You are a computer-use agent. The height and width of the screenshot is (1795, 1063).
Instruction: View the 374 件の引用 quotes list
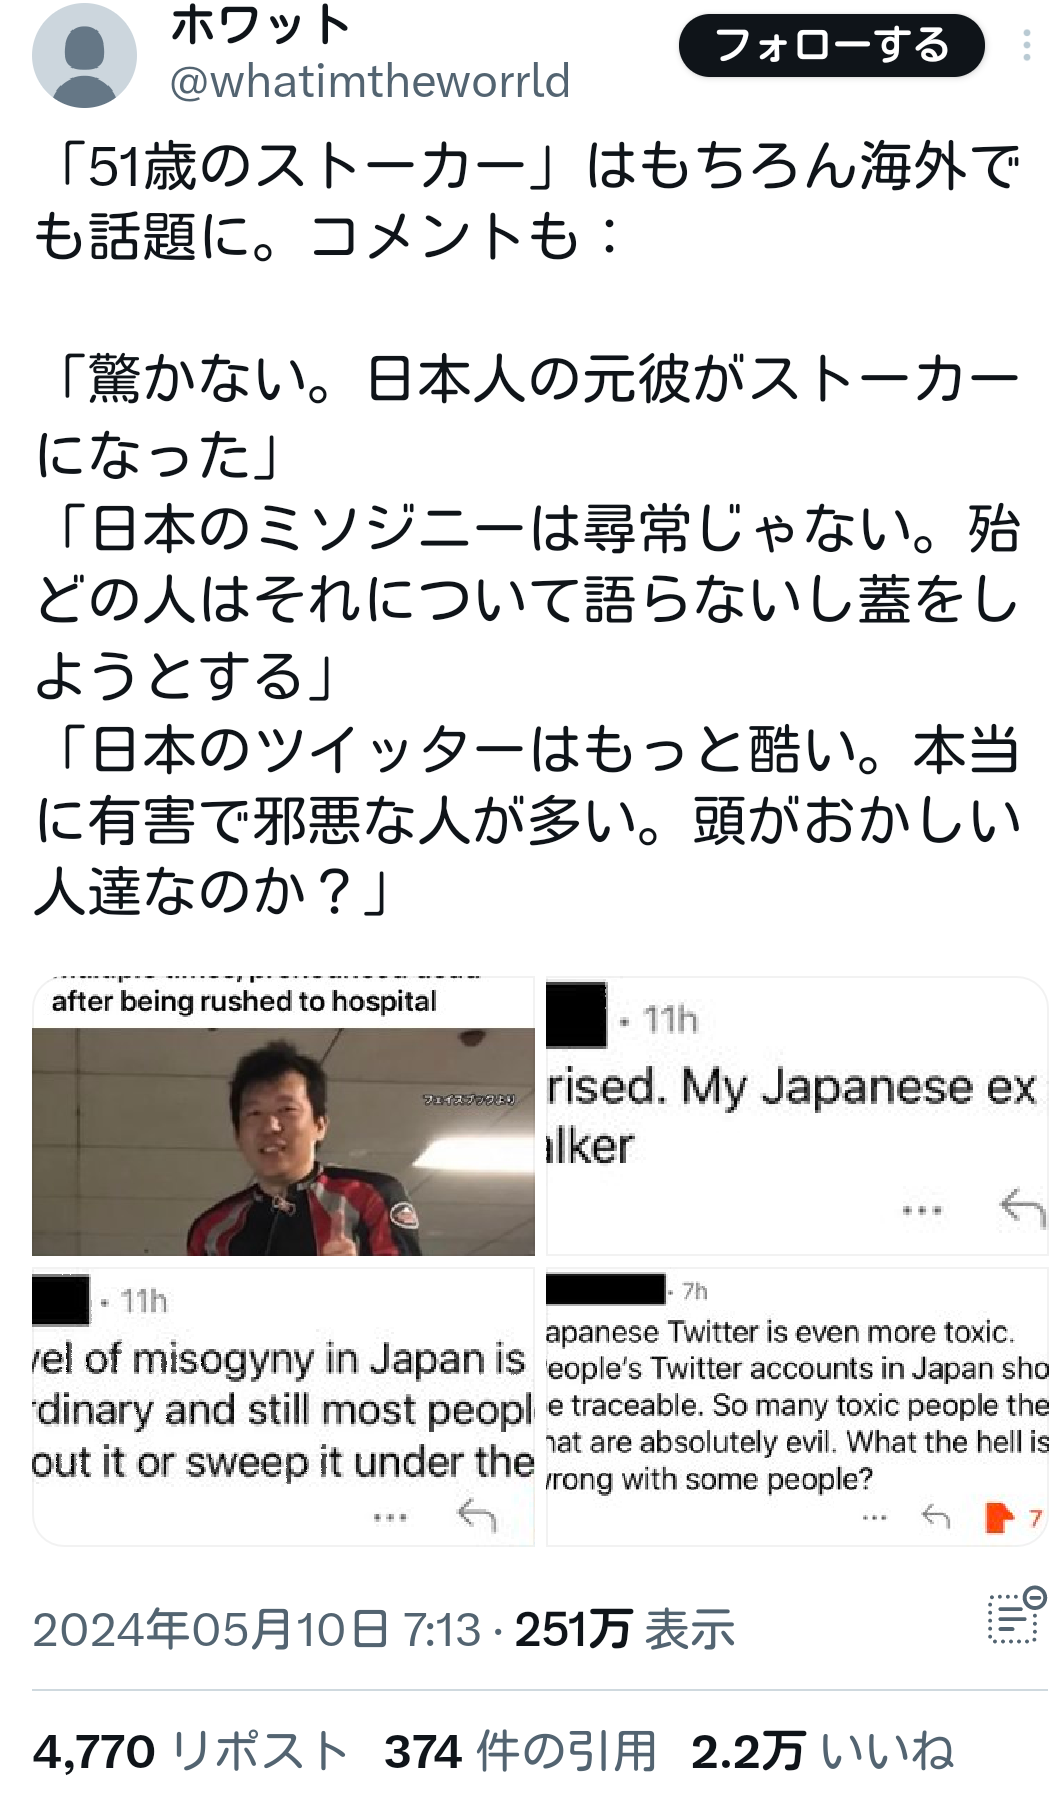click(520, 1751)
